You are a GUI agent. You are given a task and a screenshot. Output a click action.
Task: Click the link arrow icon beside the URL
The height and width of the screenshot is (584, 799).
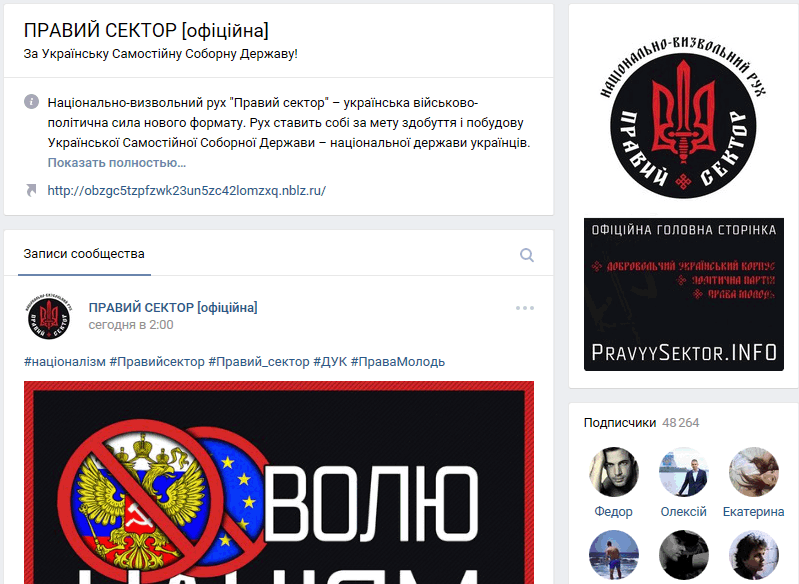pos(32,191)
